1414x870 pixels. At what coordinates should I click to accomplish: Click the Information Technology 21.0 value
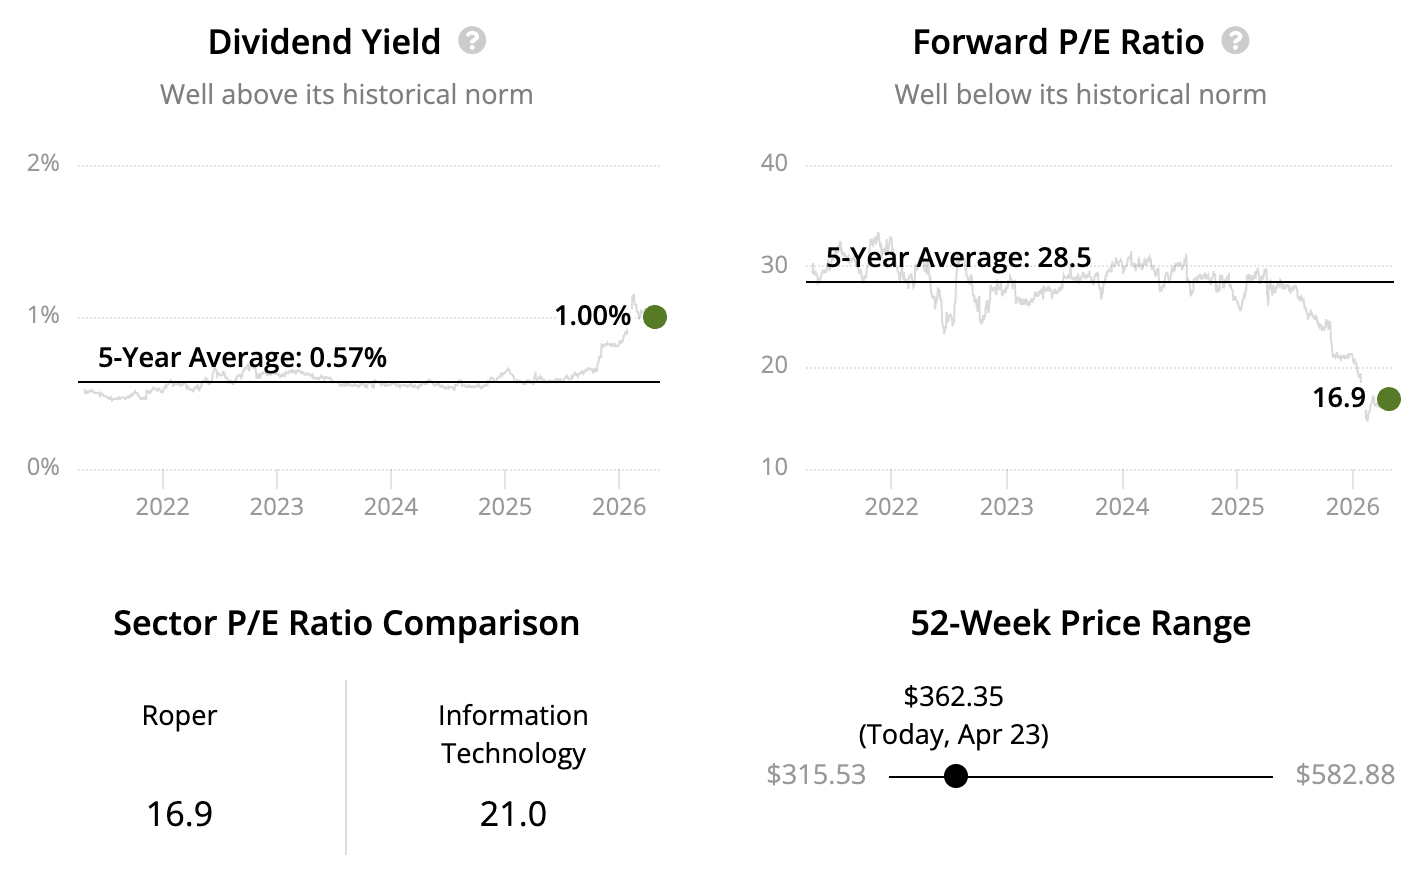click(513, 814)
